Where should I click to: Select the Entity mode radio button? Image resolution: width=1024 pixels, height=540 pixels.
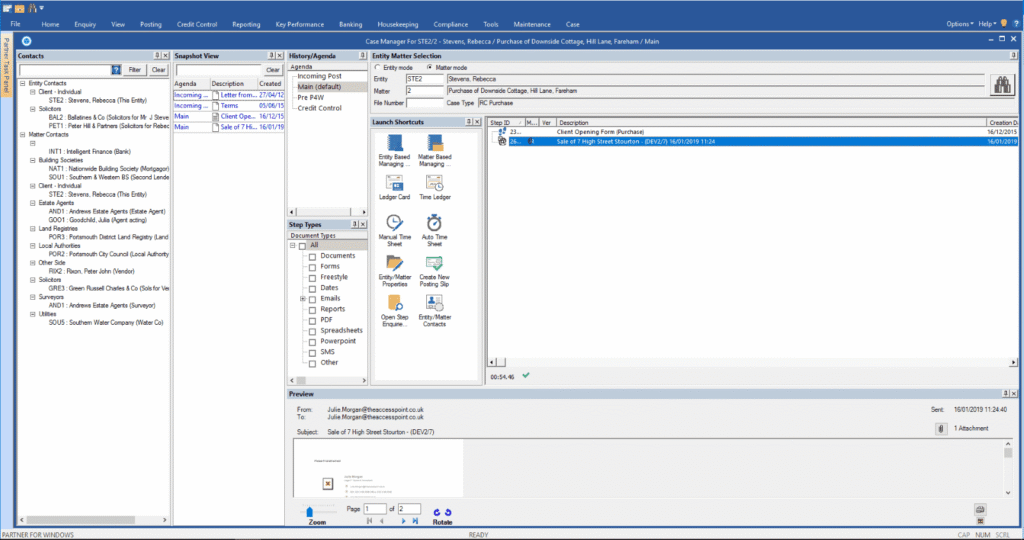click(377, 67)
